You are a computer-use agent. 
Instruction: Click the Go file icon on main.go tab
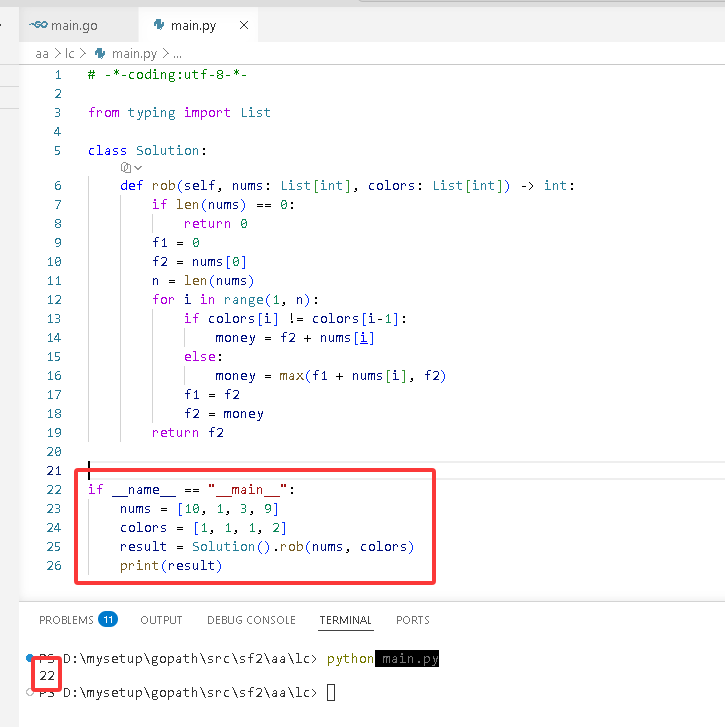tap(38, 25)
